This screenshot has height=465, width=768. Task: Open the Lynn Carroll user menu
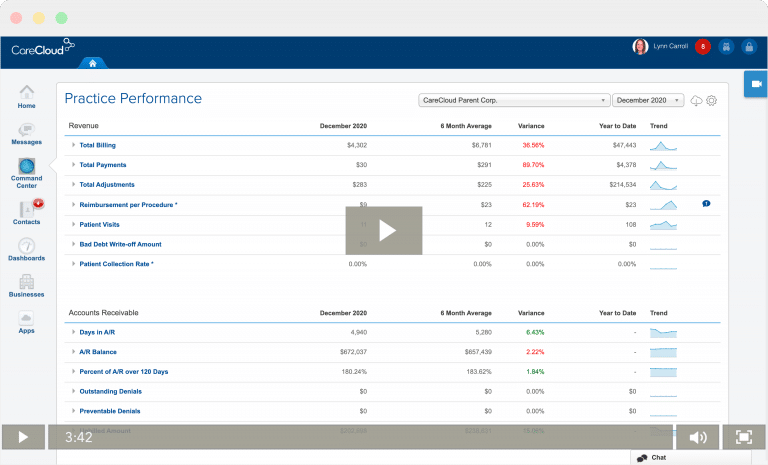coord(661,47)
